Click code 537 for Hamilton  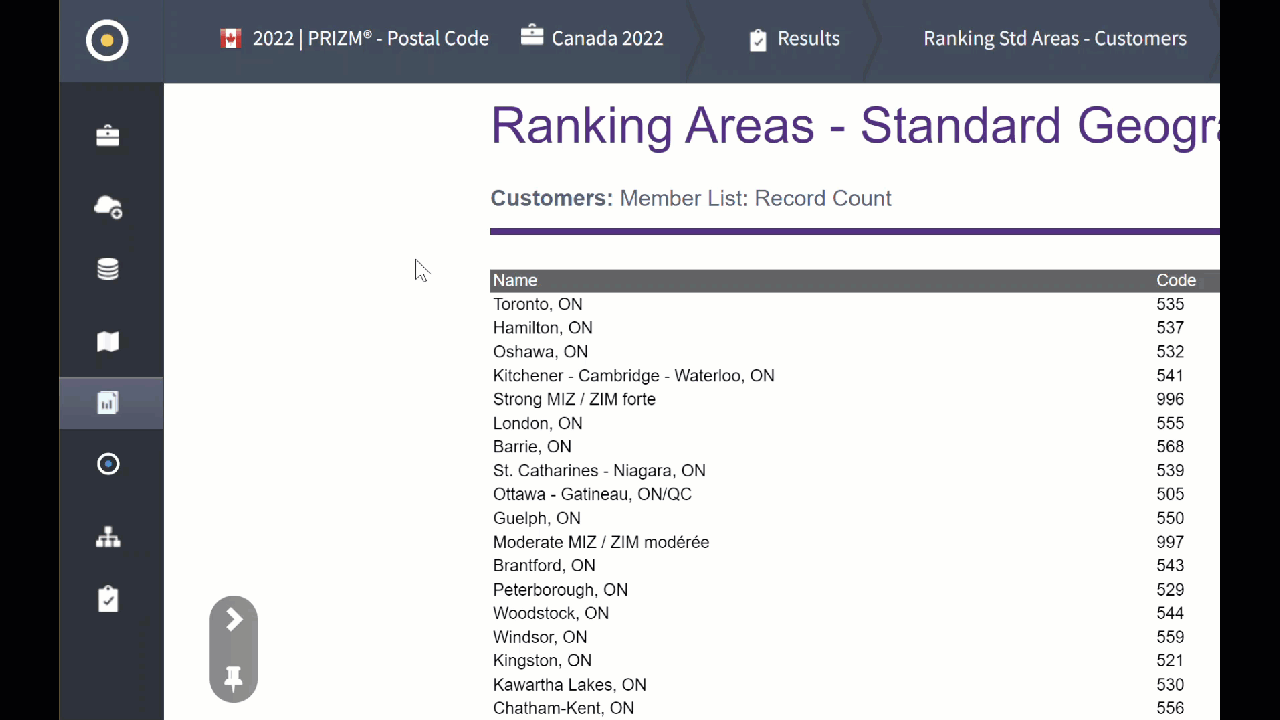[1170, 328]
